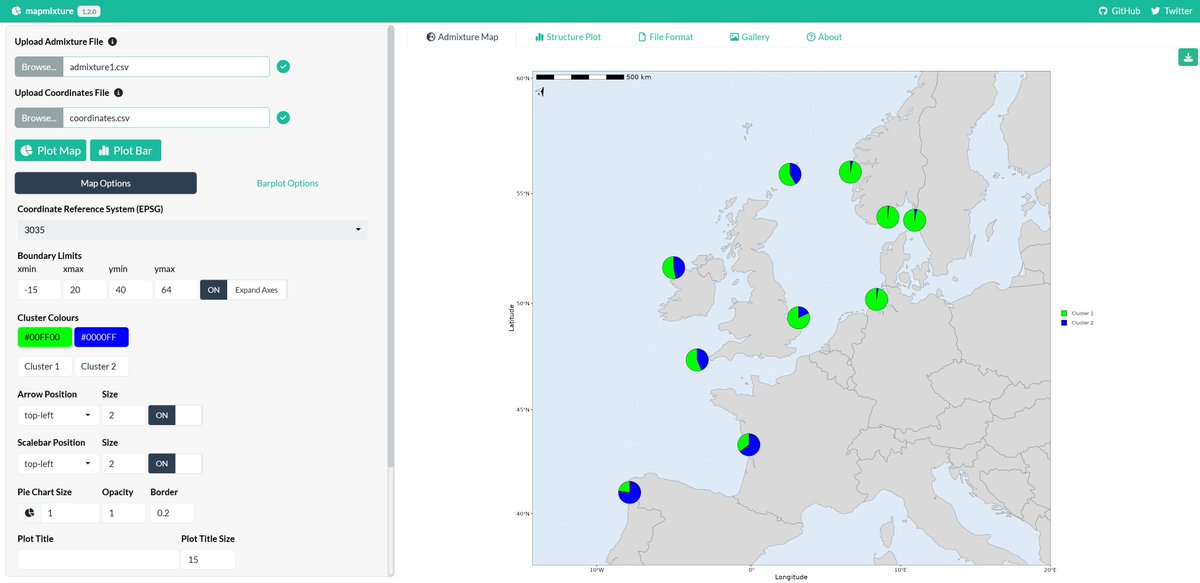
Task: Toggle the north arrow ON switch
Action: coord(161,415)
